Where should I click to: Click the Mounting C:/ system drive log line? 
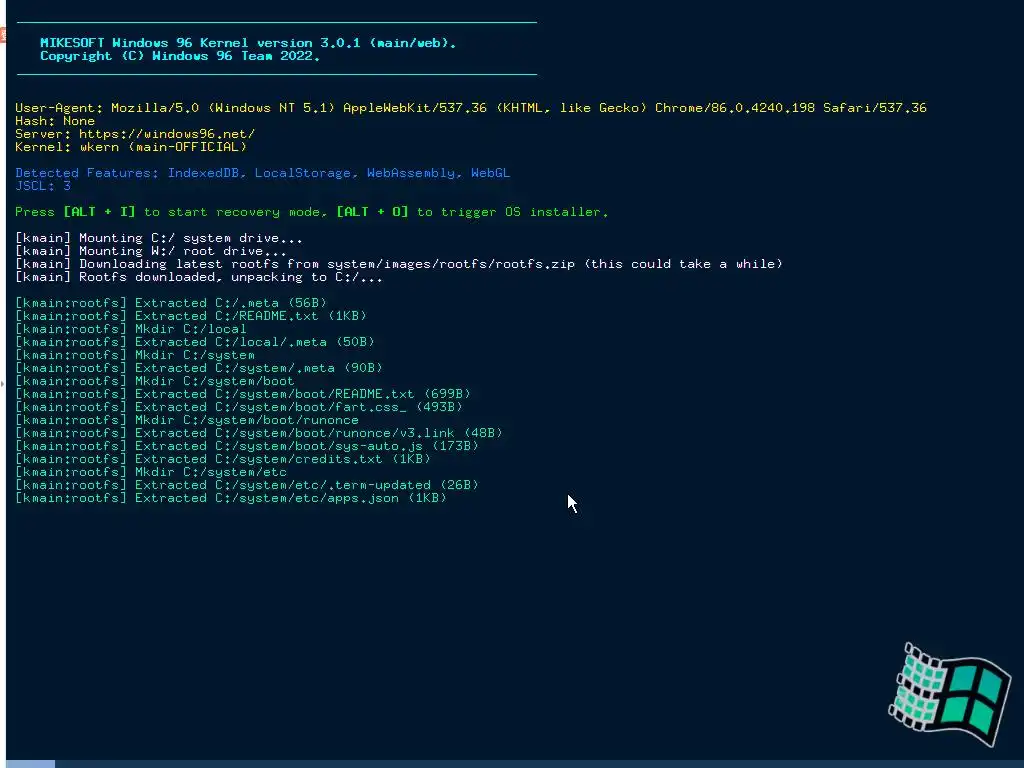pyautogui.click(x=159, y=238)
